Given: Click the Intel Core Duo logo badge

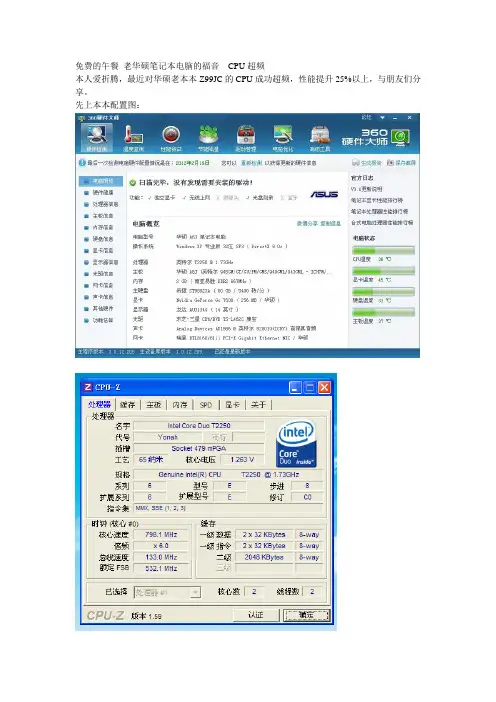Looking at the screenshot, I should tap(296, 444).
